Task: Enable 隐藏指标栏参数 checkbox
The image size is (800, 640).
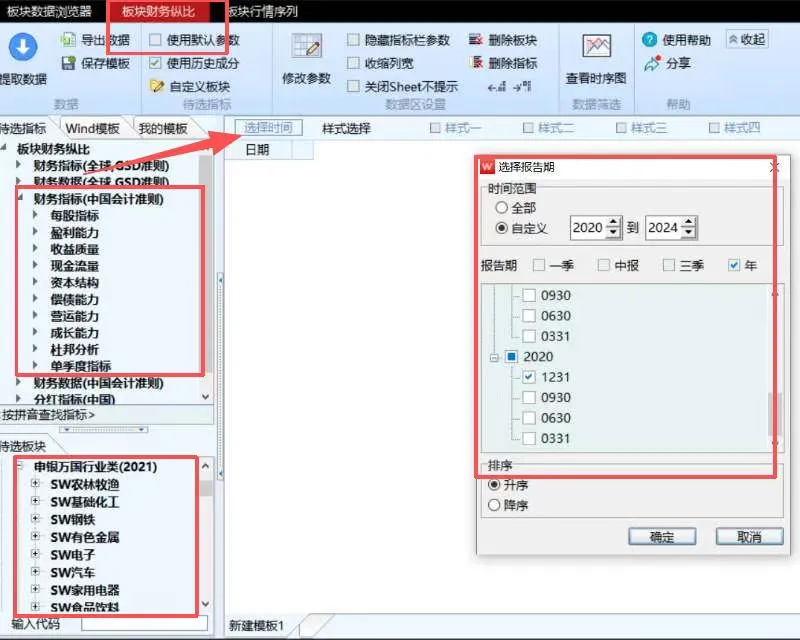Action: coord(353,39)
